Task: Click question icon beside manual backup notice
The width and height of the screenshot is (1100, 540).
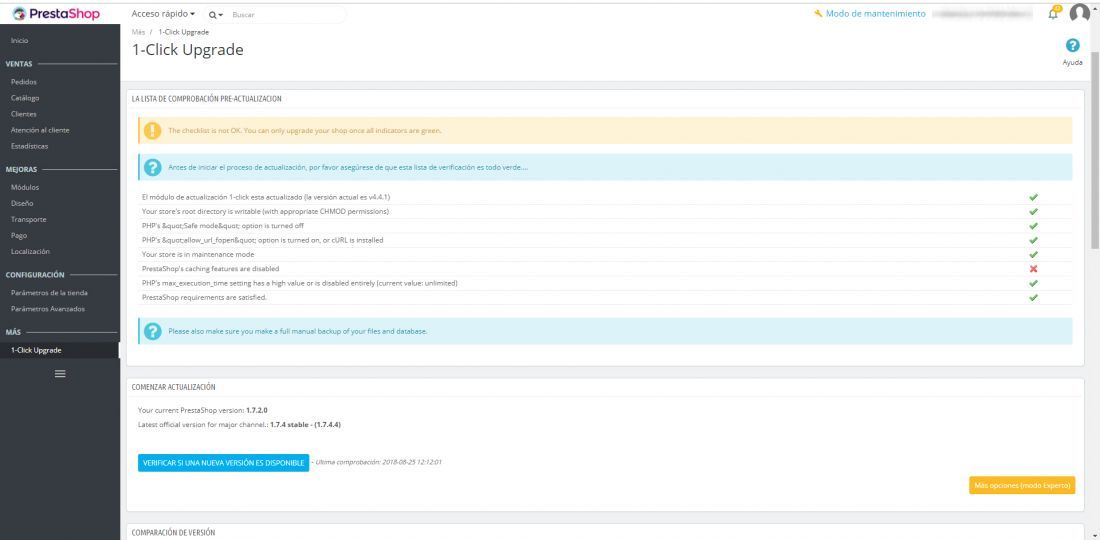Action: pos(152,331)
